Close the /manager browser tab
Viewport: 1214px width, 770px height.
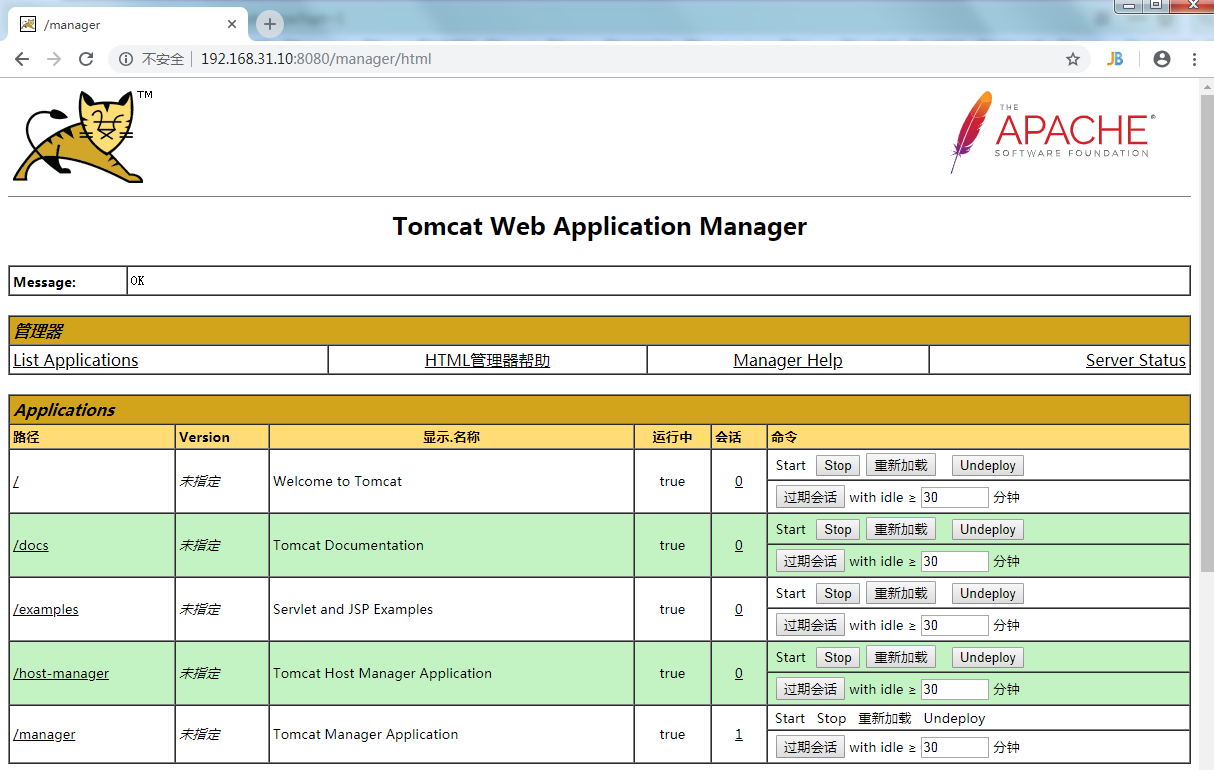tap(232, 24)
